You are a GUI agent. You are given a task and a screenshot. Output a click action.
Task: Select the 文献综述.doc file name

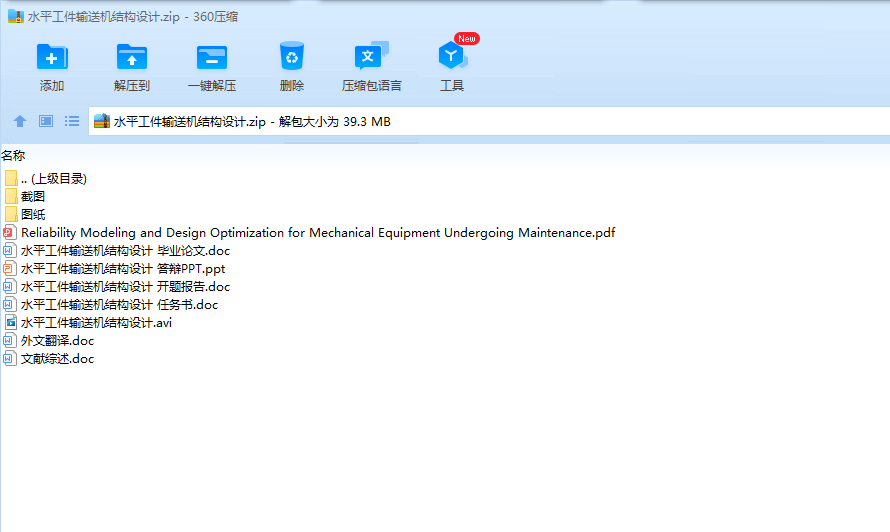click(57, 359)
